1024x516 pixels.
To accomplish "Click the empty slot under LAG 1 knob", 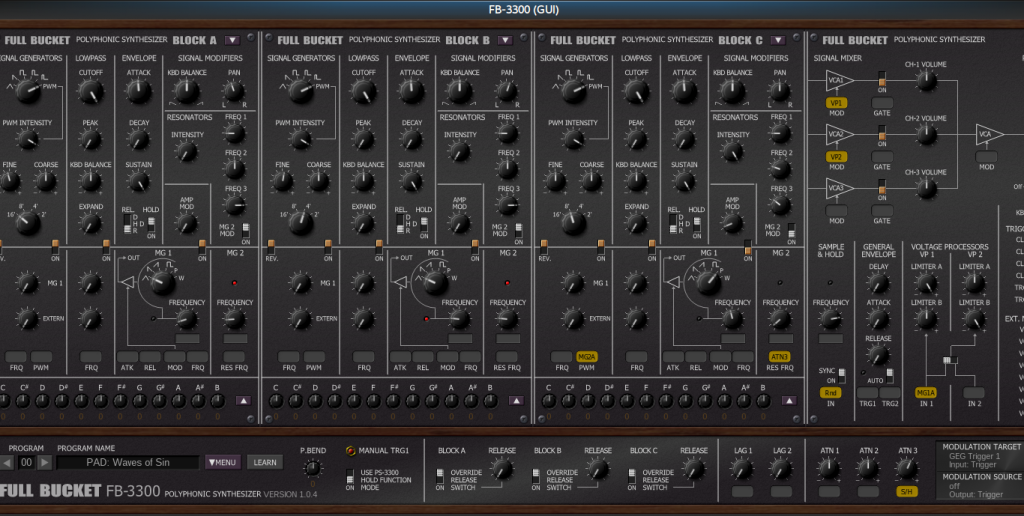I will [743, 491].
